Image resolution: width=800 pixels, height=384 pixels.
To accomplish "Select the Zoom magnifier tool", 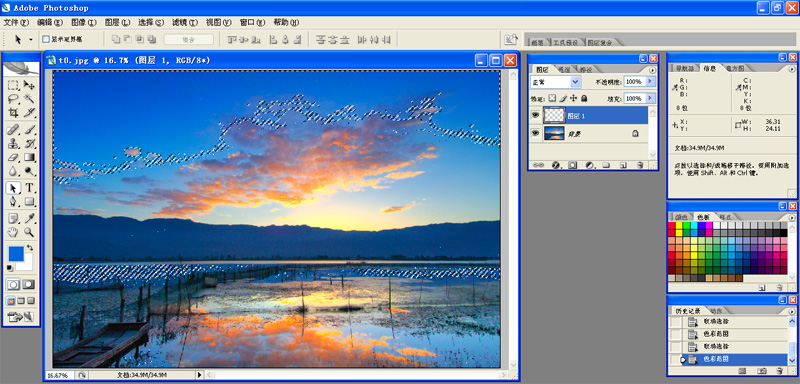I will pyautogui.click(x=29, y=232).
